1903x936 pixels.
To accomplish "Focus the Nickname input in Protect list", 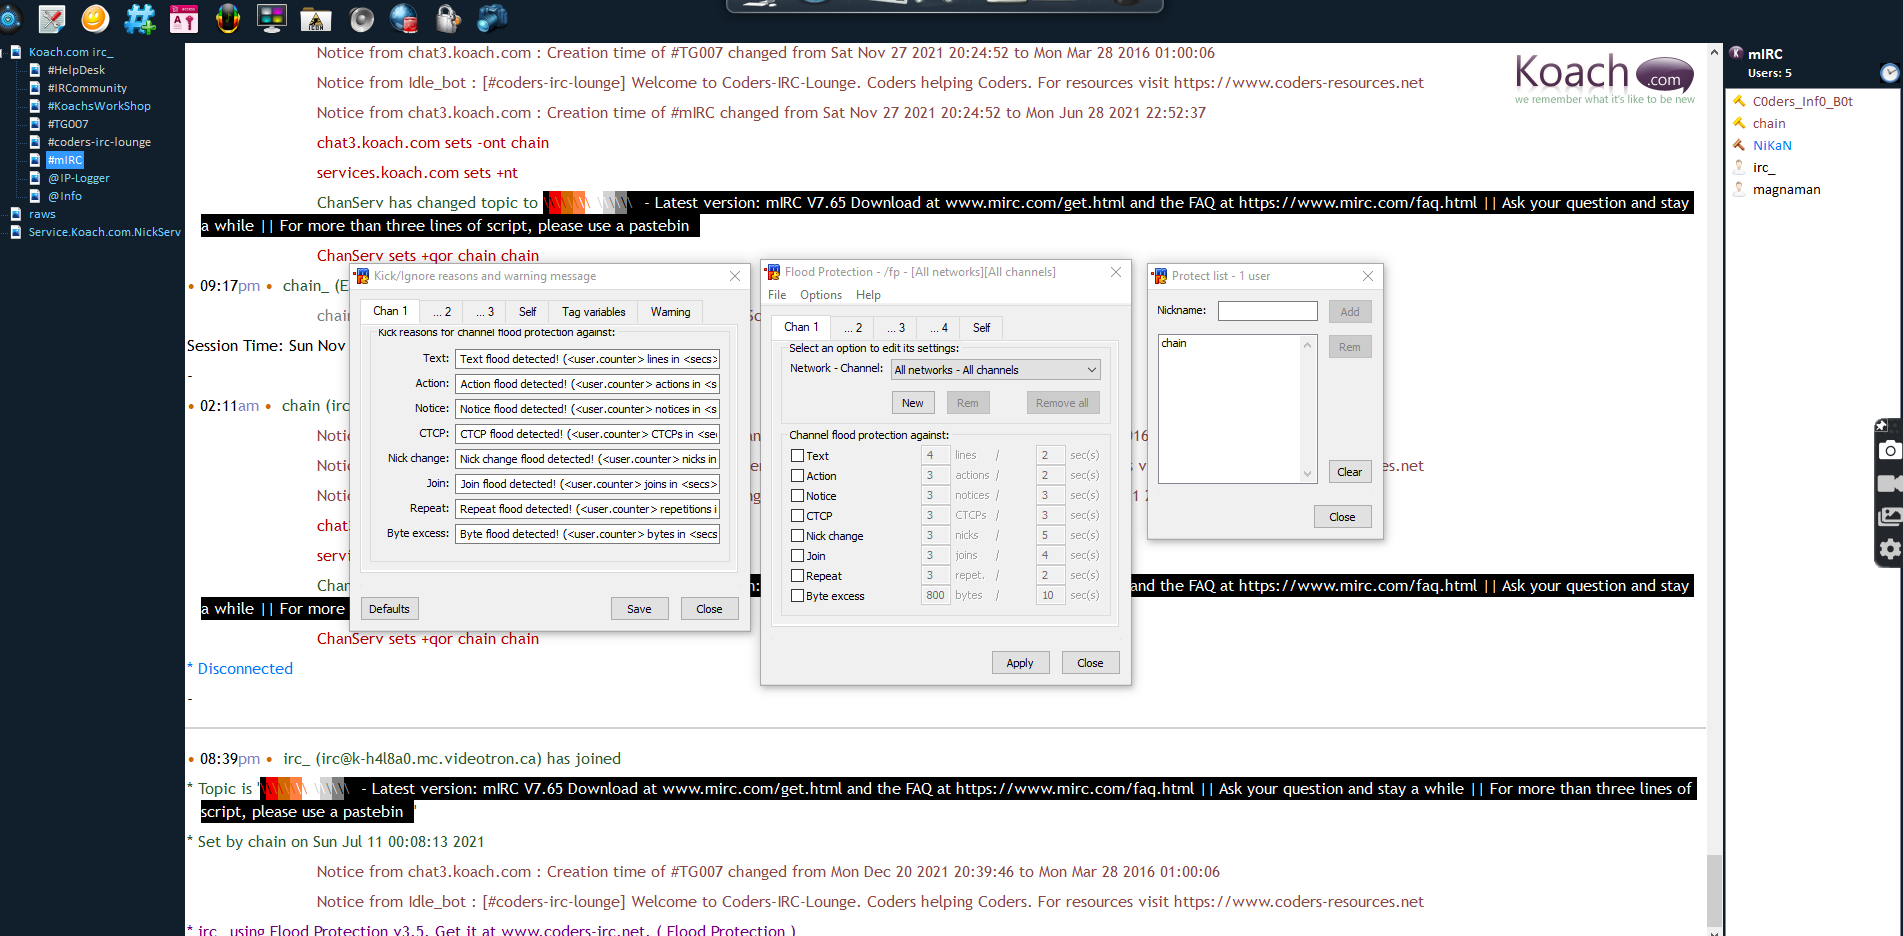I will click(1267, 311).
